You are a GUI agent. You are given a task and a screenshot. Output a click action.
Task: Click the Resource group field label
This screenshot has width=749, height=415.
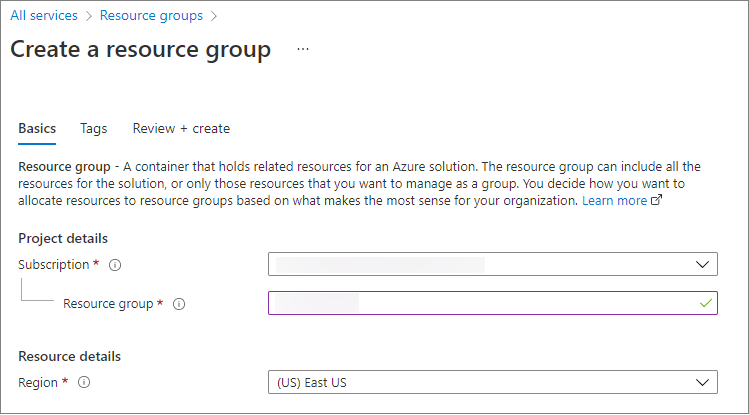tap(108, 304)
